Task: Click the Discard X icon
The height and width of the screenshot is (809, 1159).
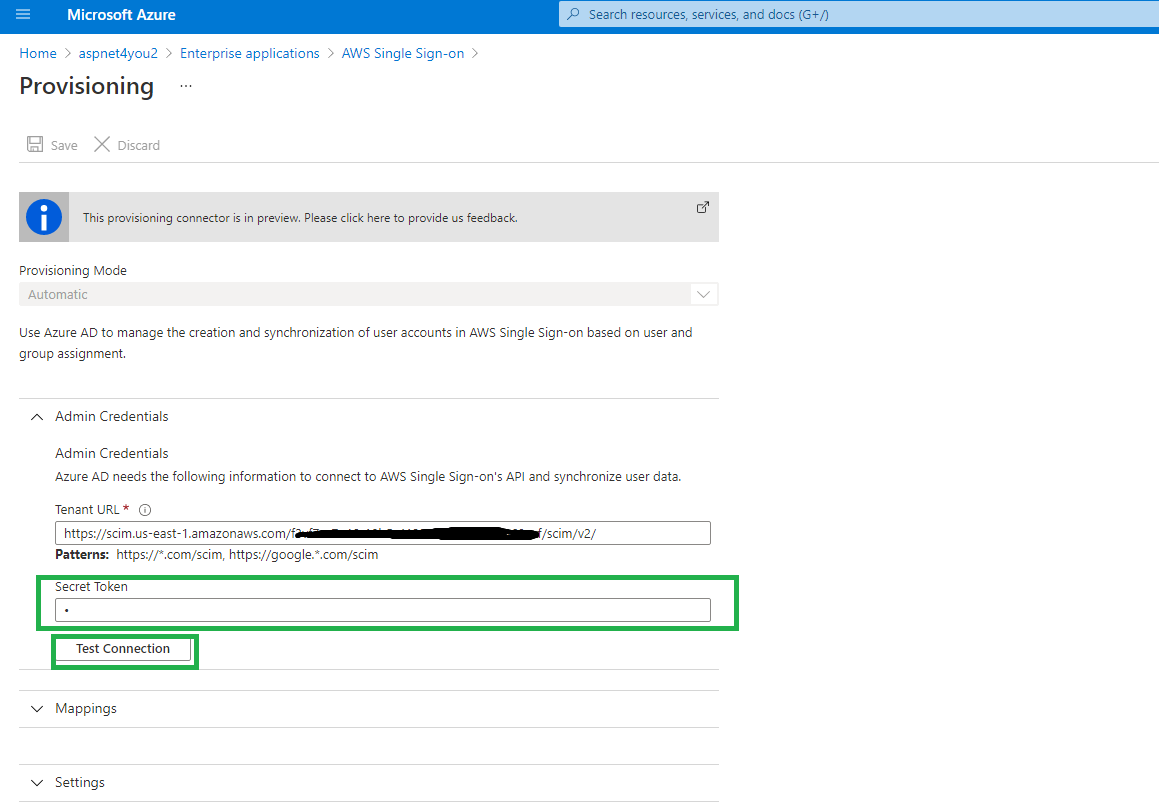Action: 102,144
